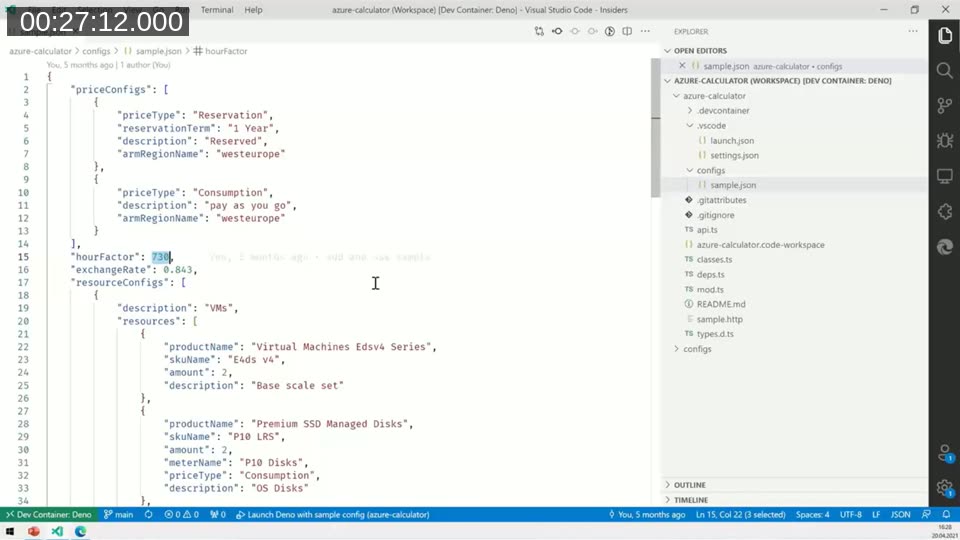The width and height of the screenshot is (960, 540).
Task: Open the .gitattributes file
Action: coord(722,200)
